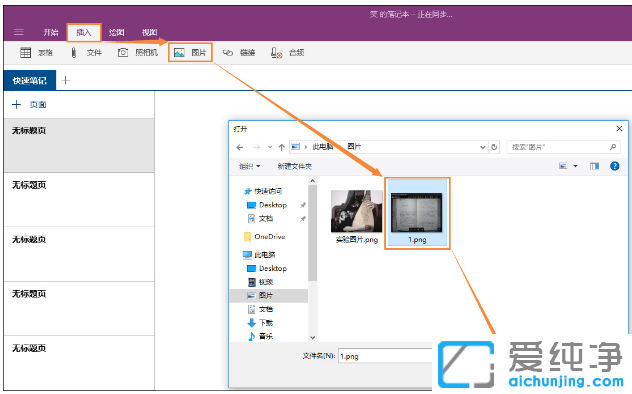
Task: Refresh the folder view
Action: tap(494, 147)
